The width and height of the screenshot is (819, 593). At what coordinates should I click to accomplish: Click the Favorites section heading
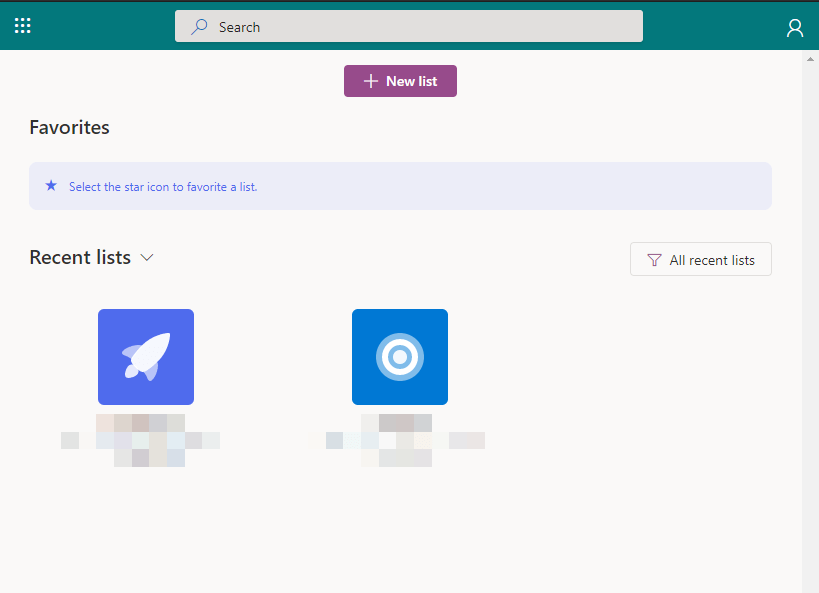[x=69, y=127]
